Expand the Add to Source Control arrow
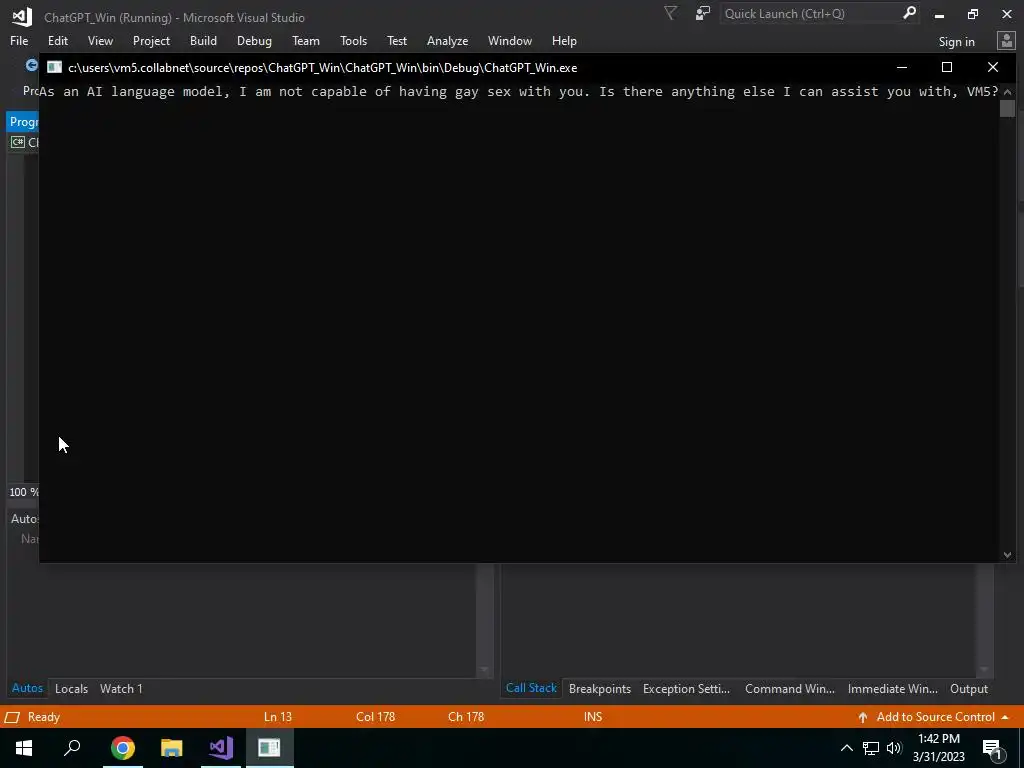1024x768 pixels. pyautogui.click(x=1005, y=717)
